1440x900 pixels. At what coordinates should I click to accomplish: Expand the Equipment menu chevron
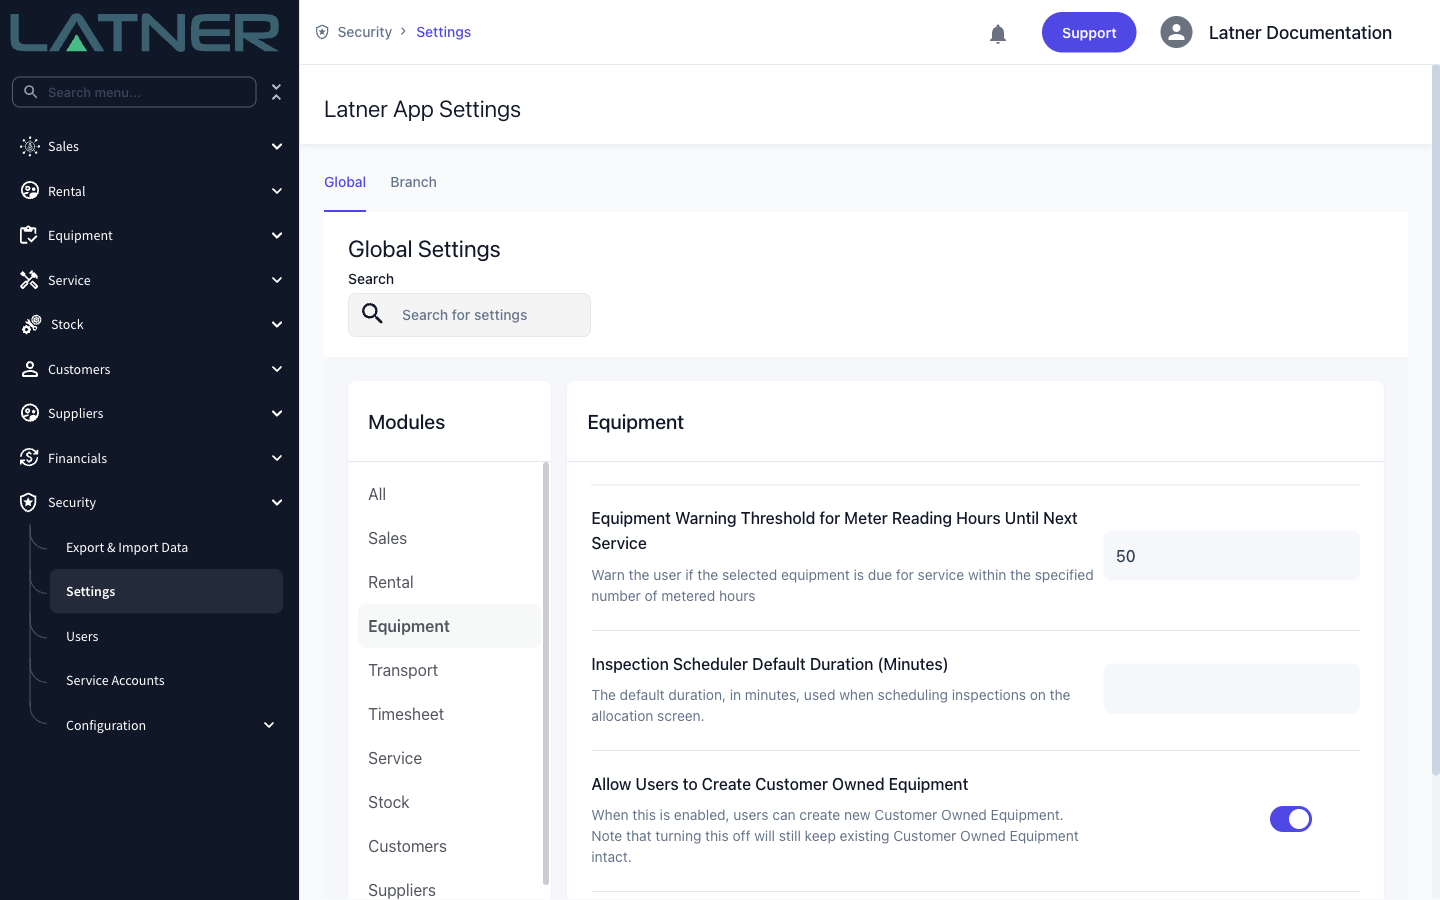pyautogui.click(x=277, y=235)
